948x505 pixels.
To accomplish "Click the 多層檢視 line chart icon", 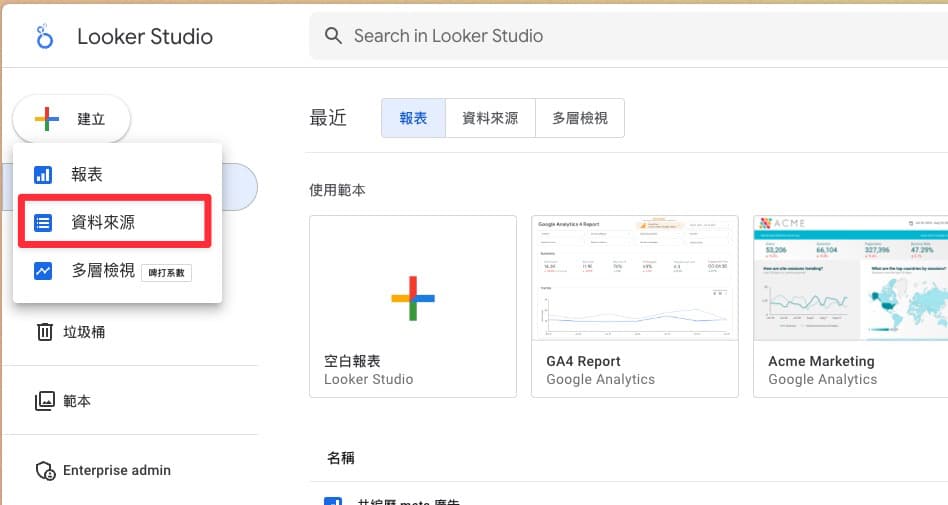I will click(x=43, y=271).
